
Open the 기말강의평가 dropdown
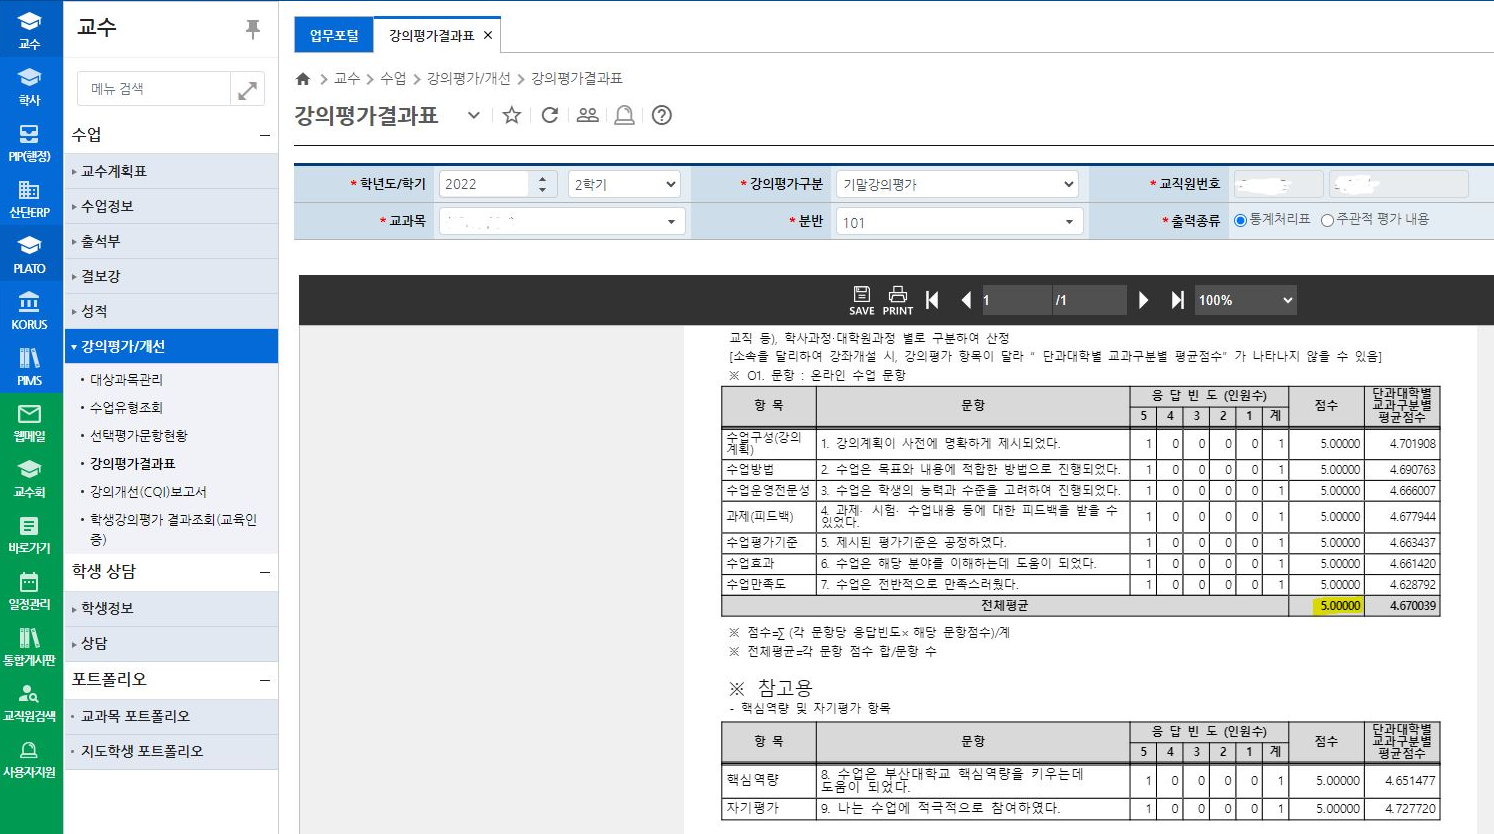[957, 184]
